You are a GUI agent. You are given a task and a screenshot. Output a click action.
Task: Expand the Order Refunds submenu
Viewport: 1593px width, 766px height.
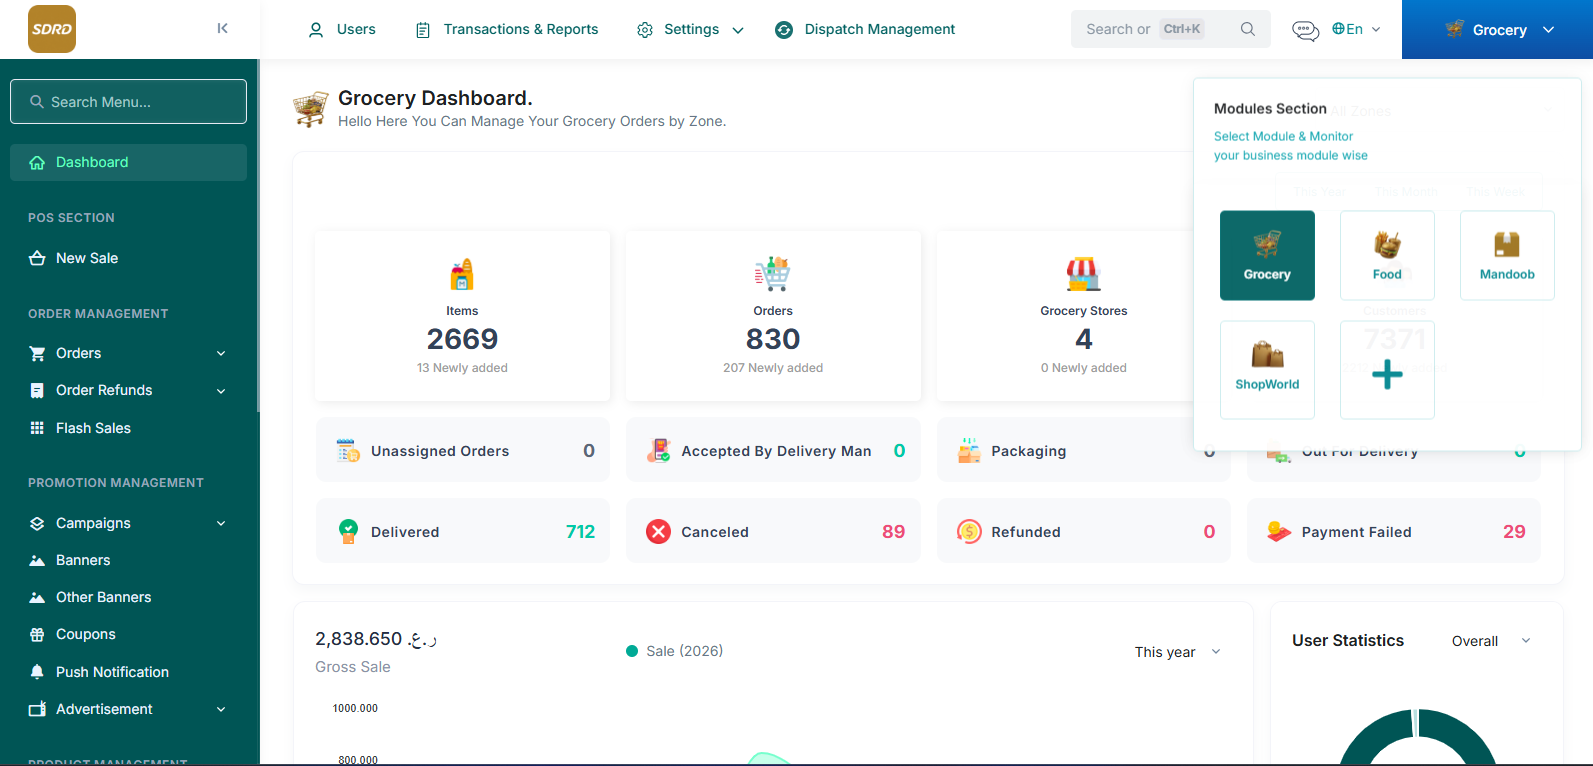click(221, 391)
